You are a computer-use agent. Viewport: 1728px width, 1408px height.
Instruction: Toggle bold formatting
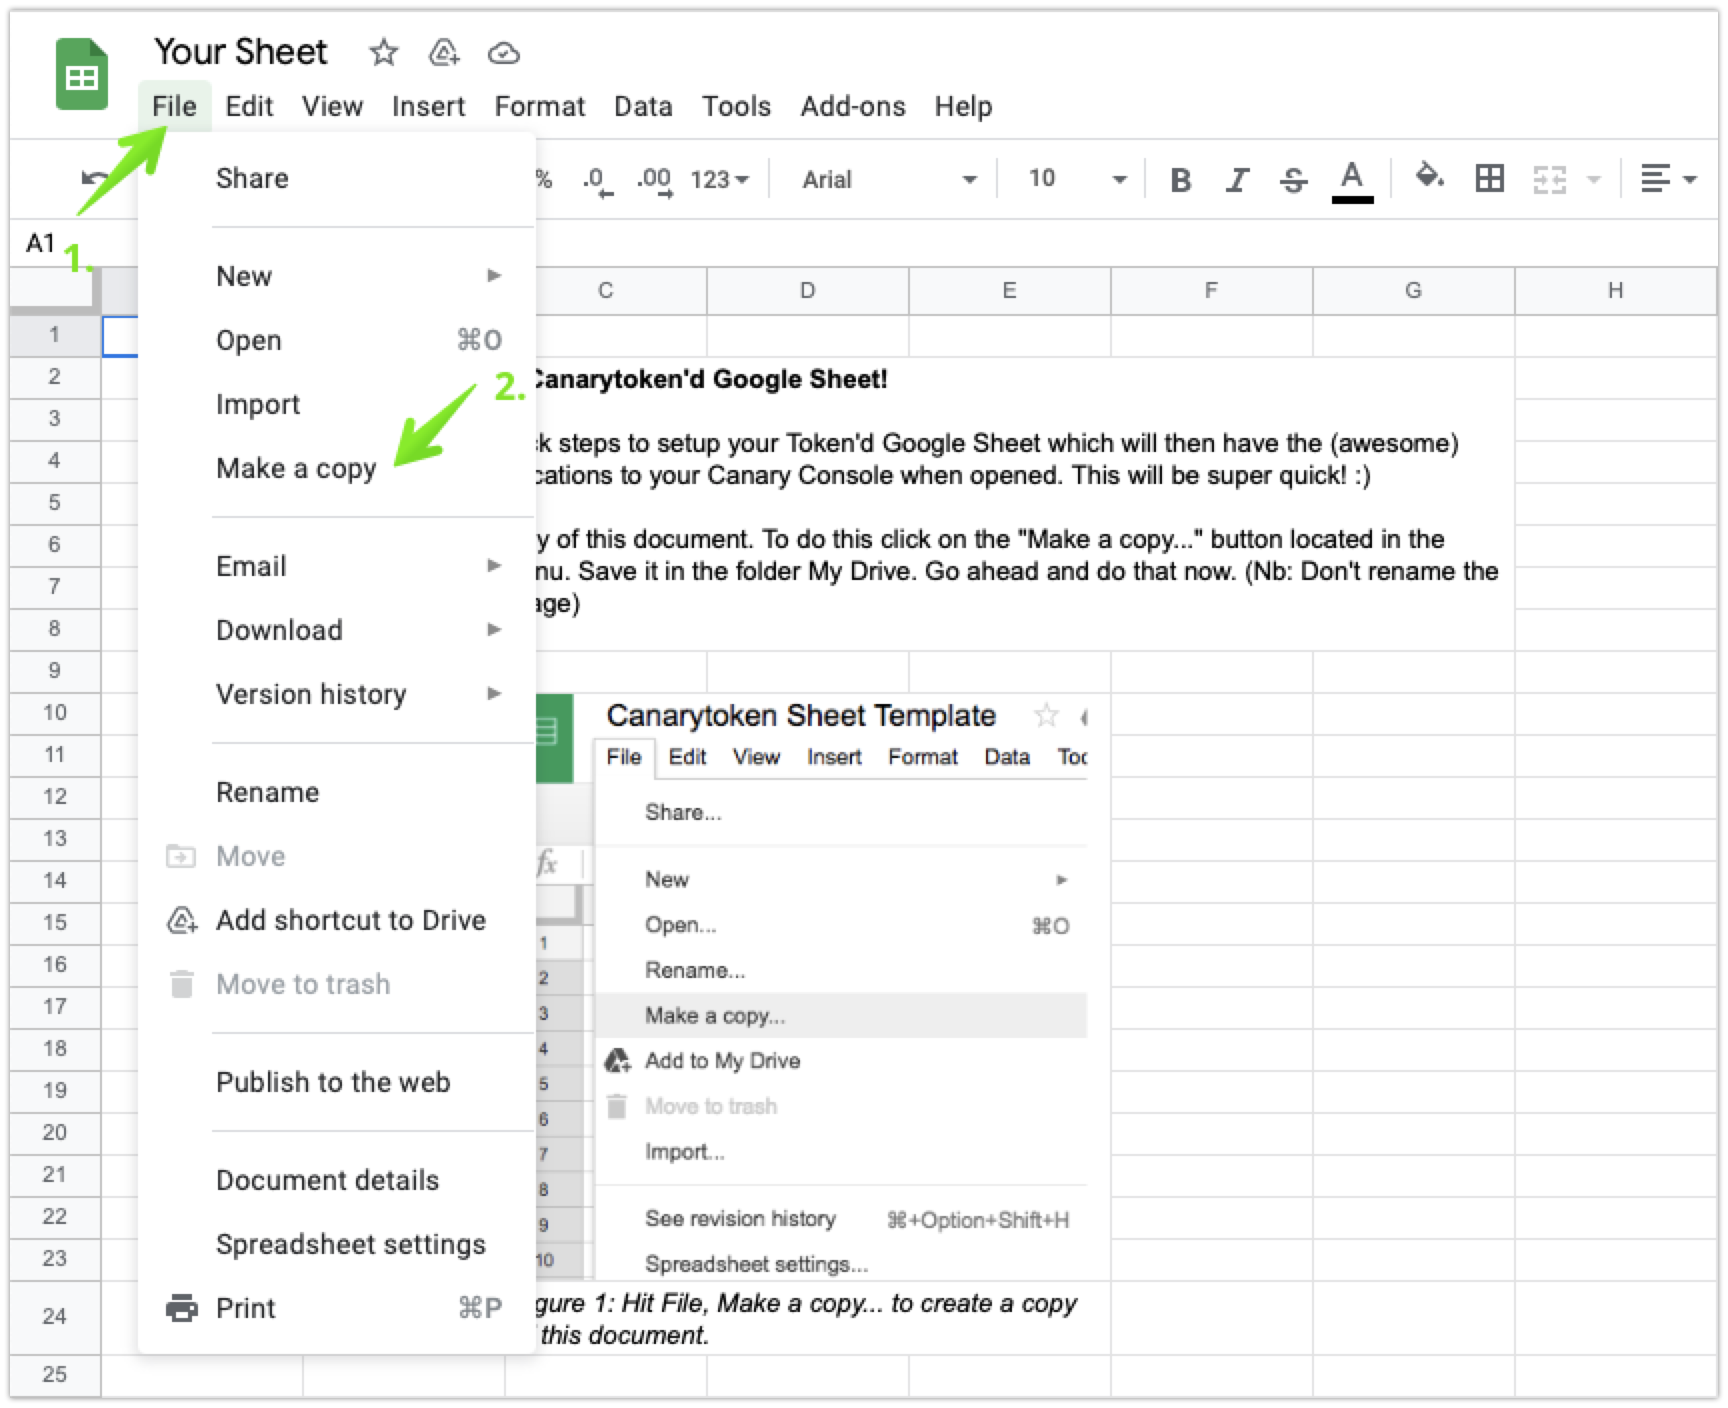[1180, 180]
